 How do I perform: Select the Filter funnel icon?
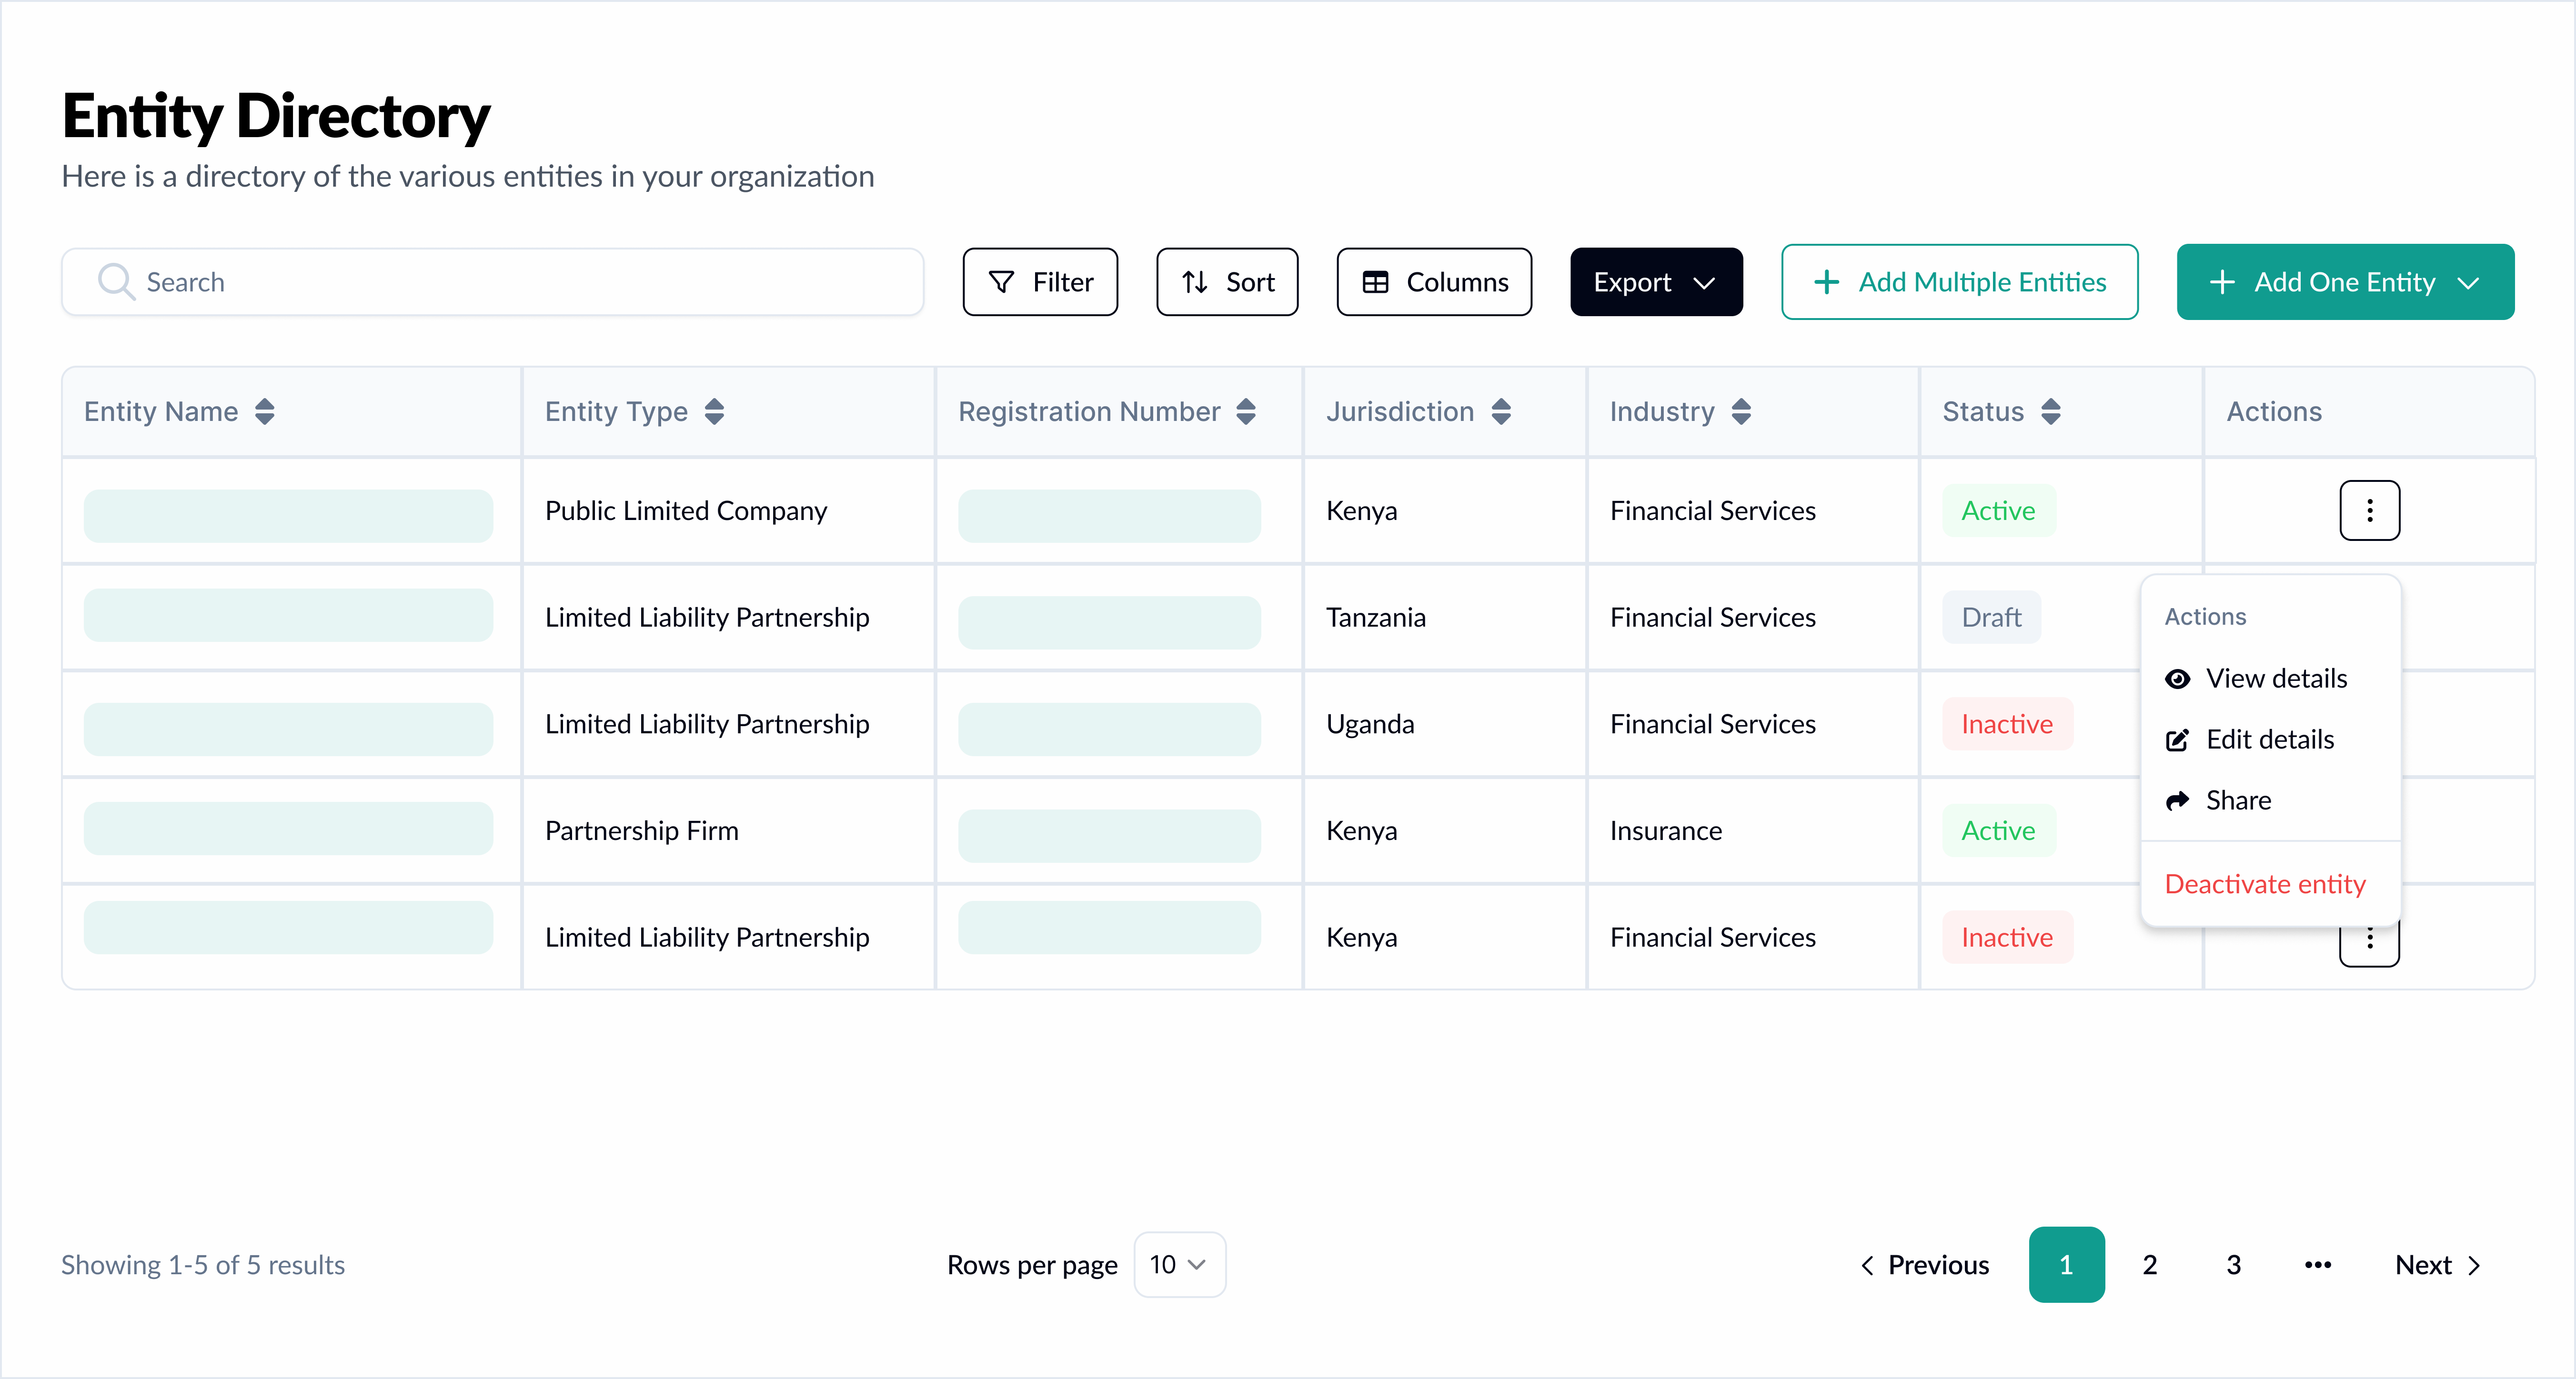1001,282
